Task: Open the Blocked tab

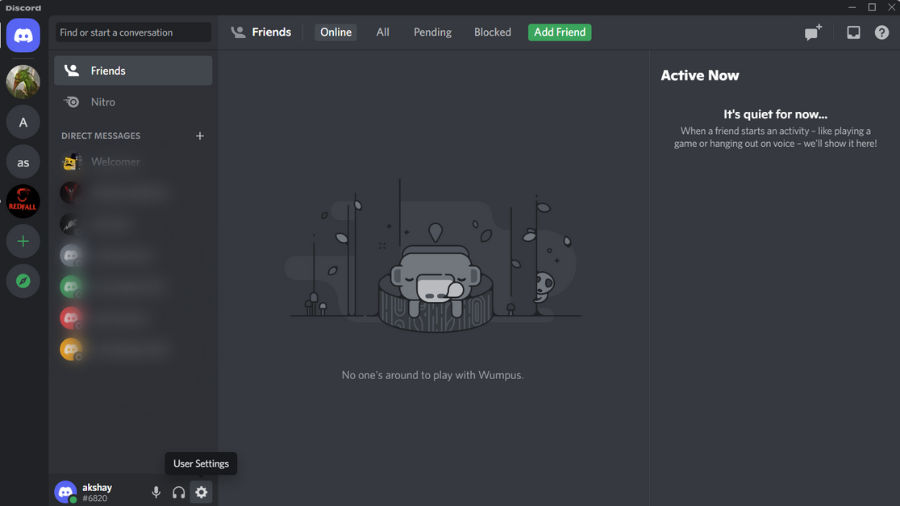Action: pos(492,32)
